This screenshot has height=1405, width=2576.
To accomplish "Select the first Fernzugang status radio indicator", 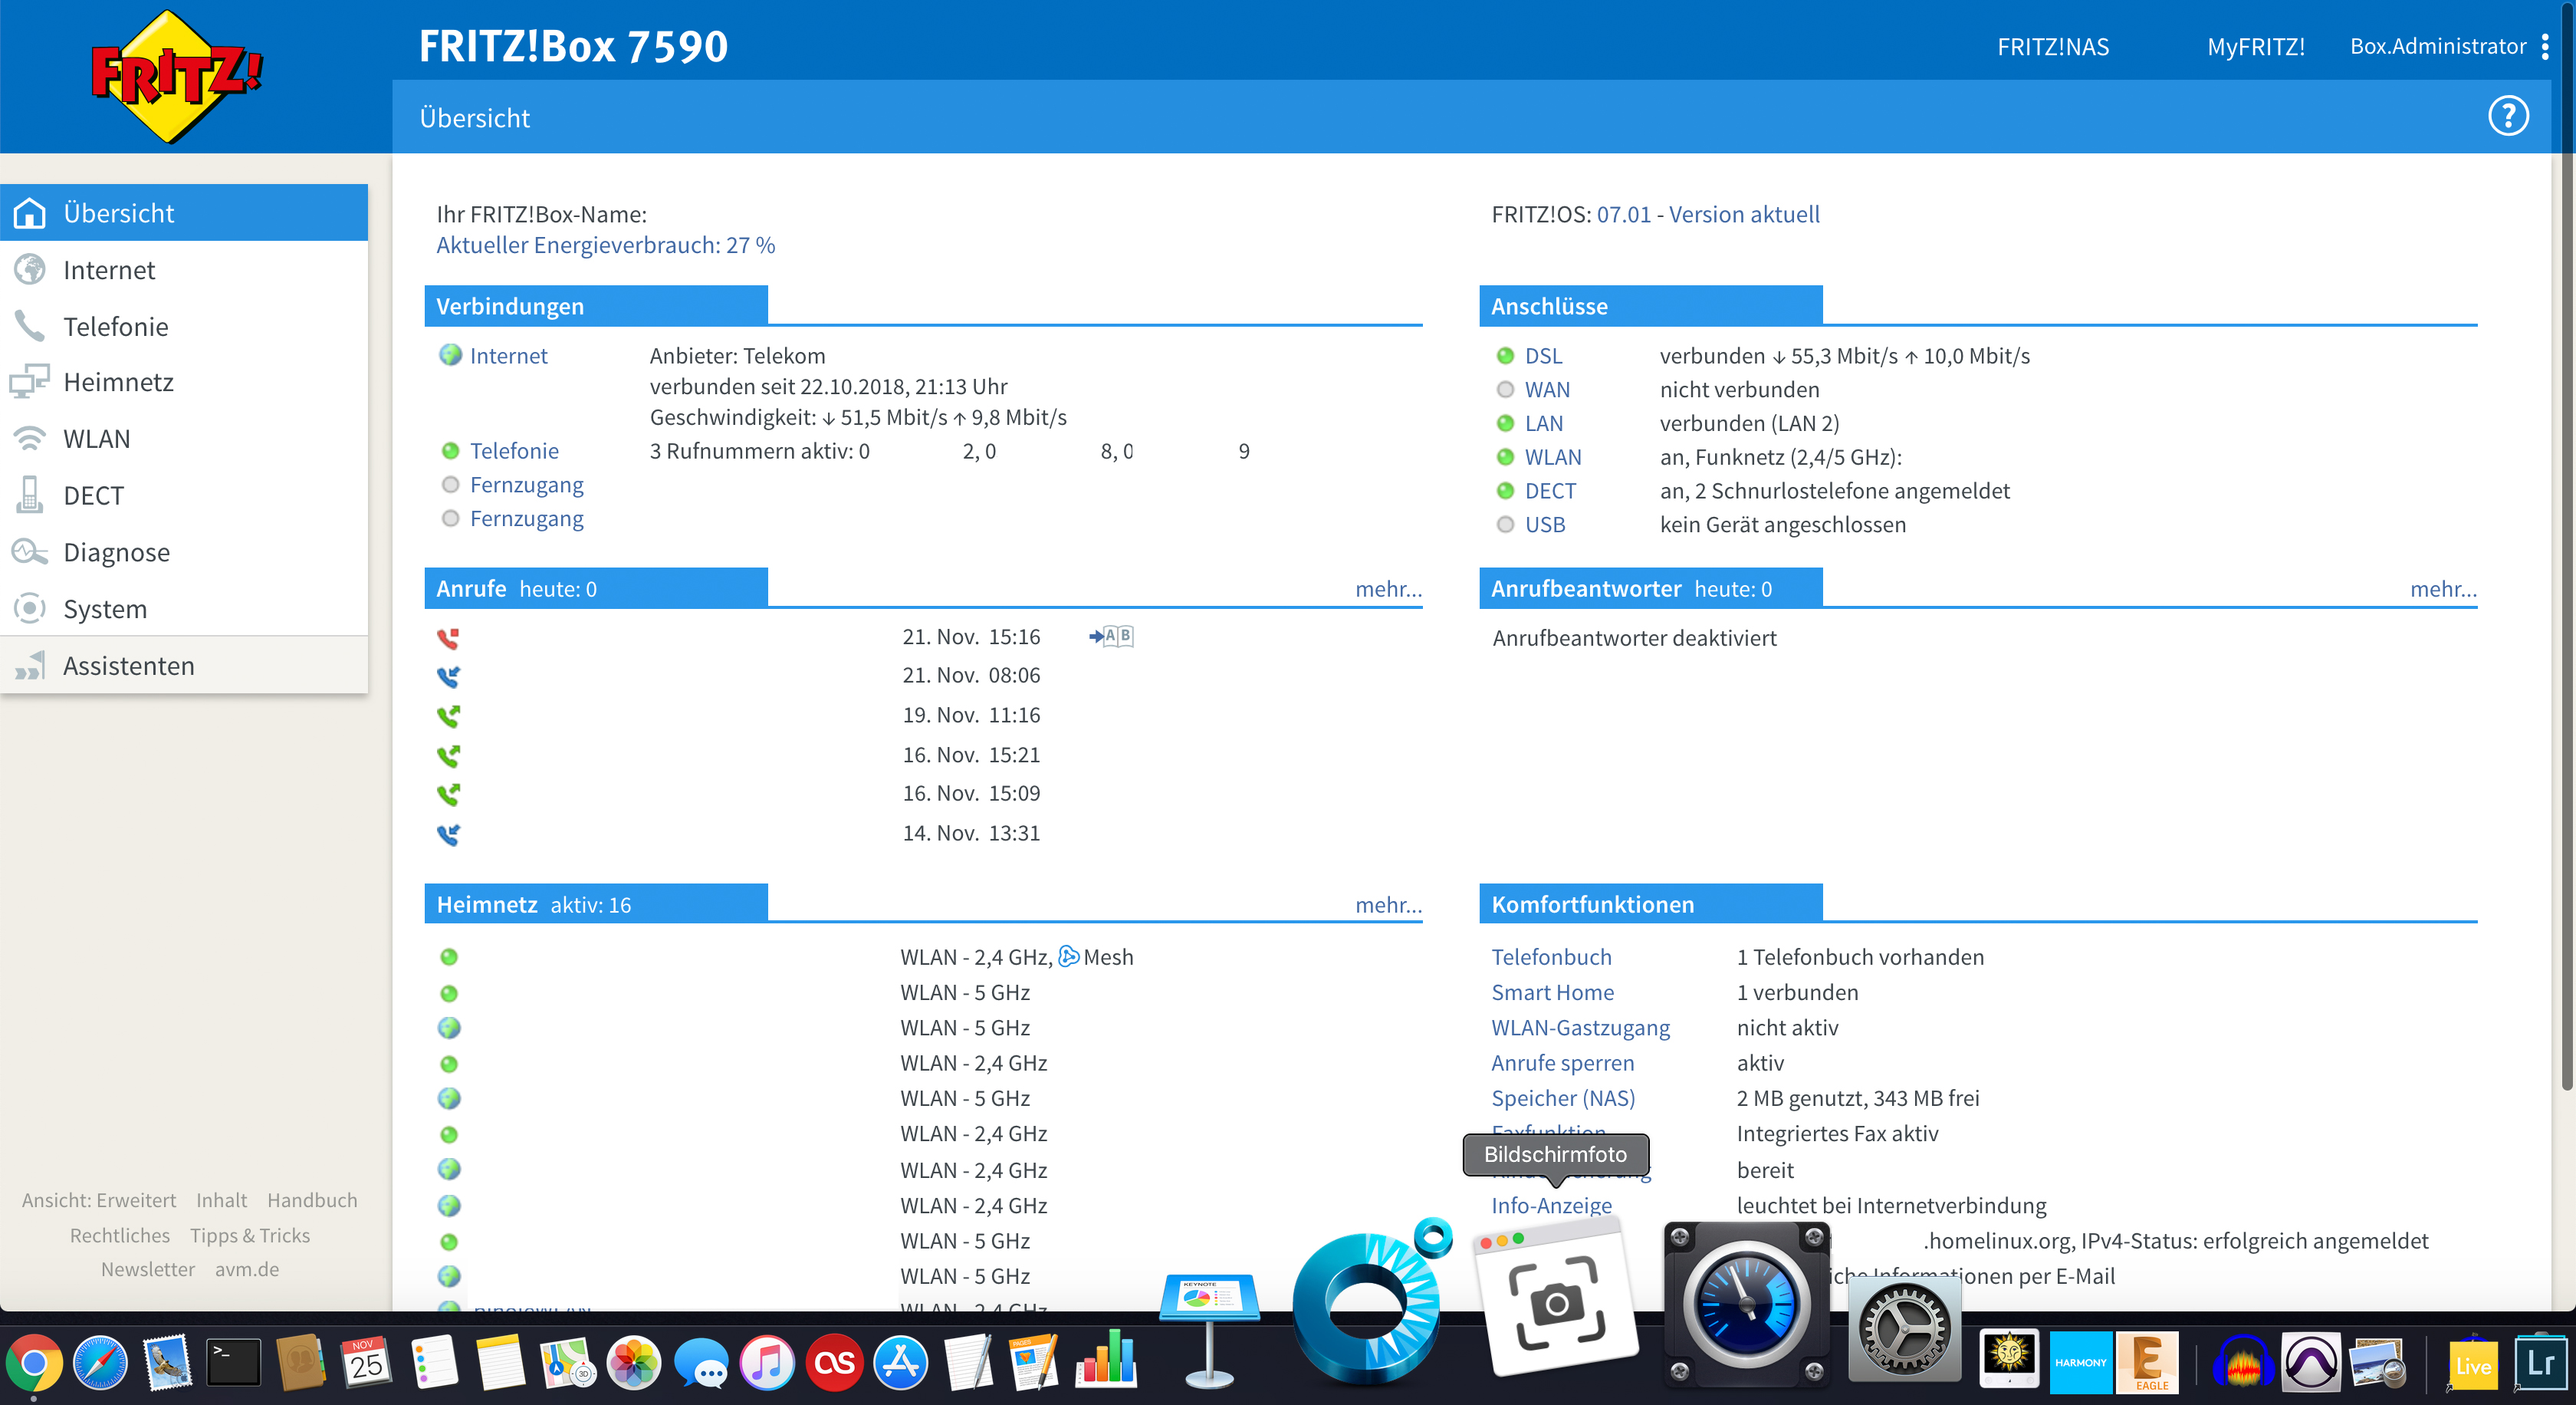I will coord(450,484).
